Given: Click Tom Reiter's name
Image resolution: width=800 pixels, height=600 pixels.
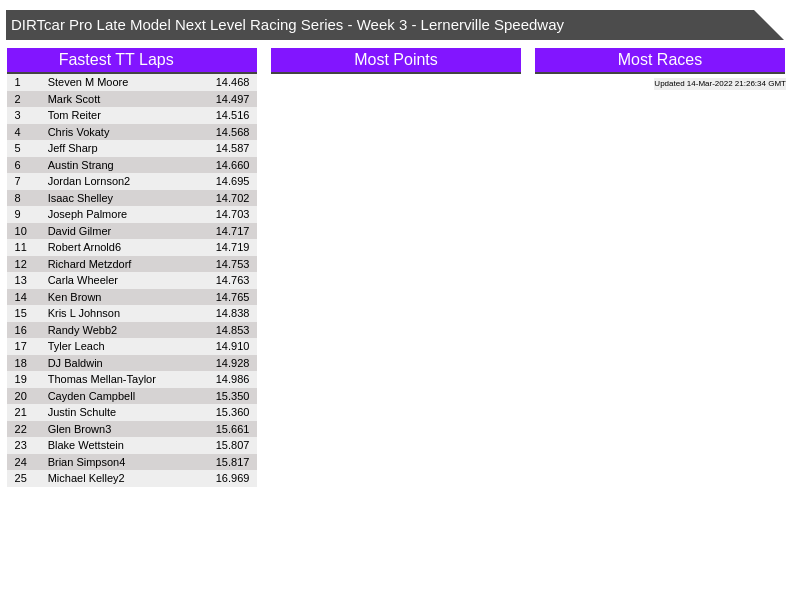Looking at the screenshot, I should point(74,115).
